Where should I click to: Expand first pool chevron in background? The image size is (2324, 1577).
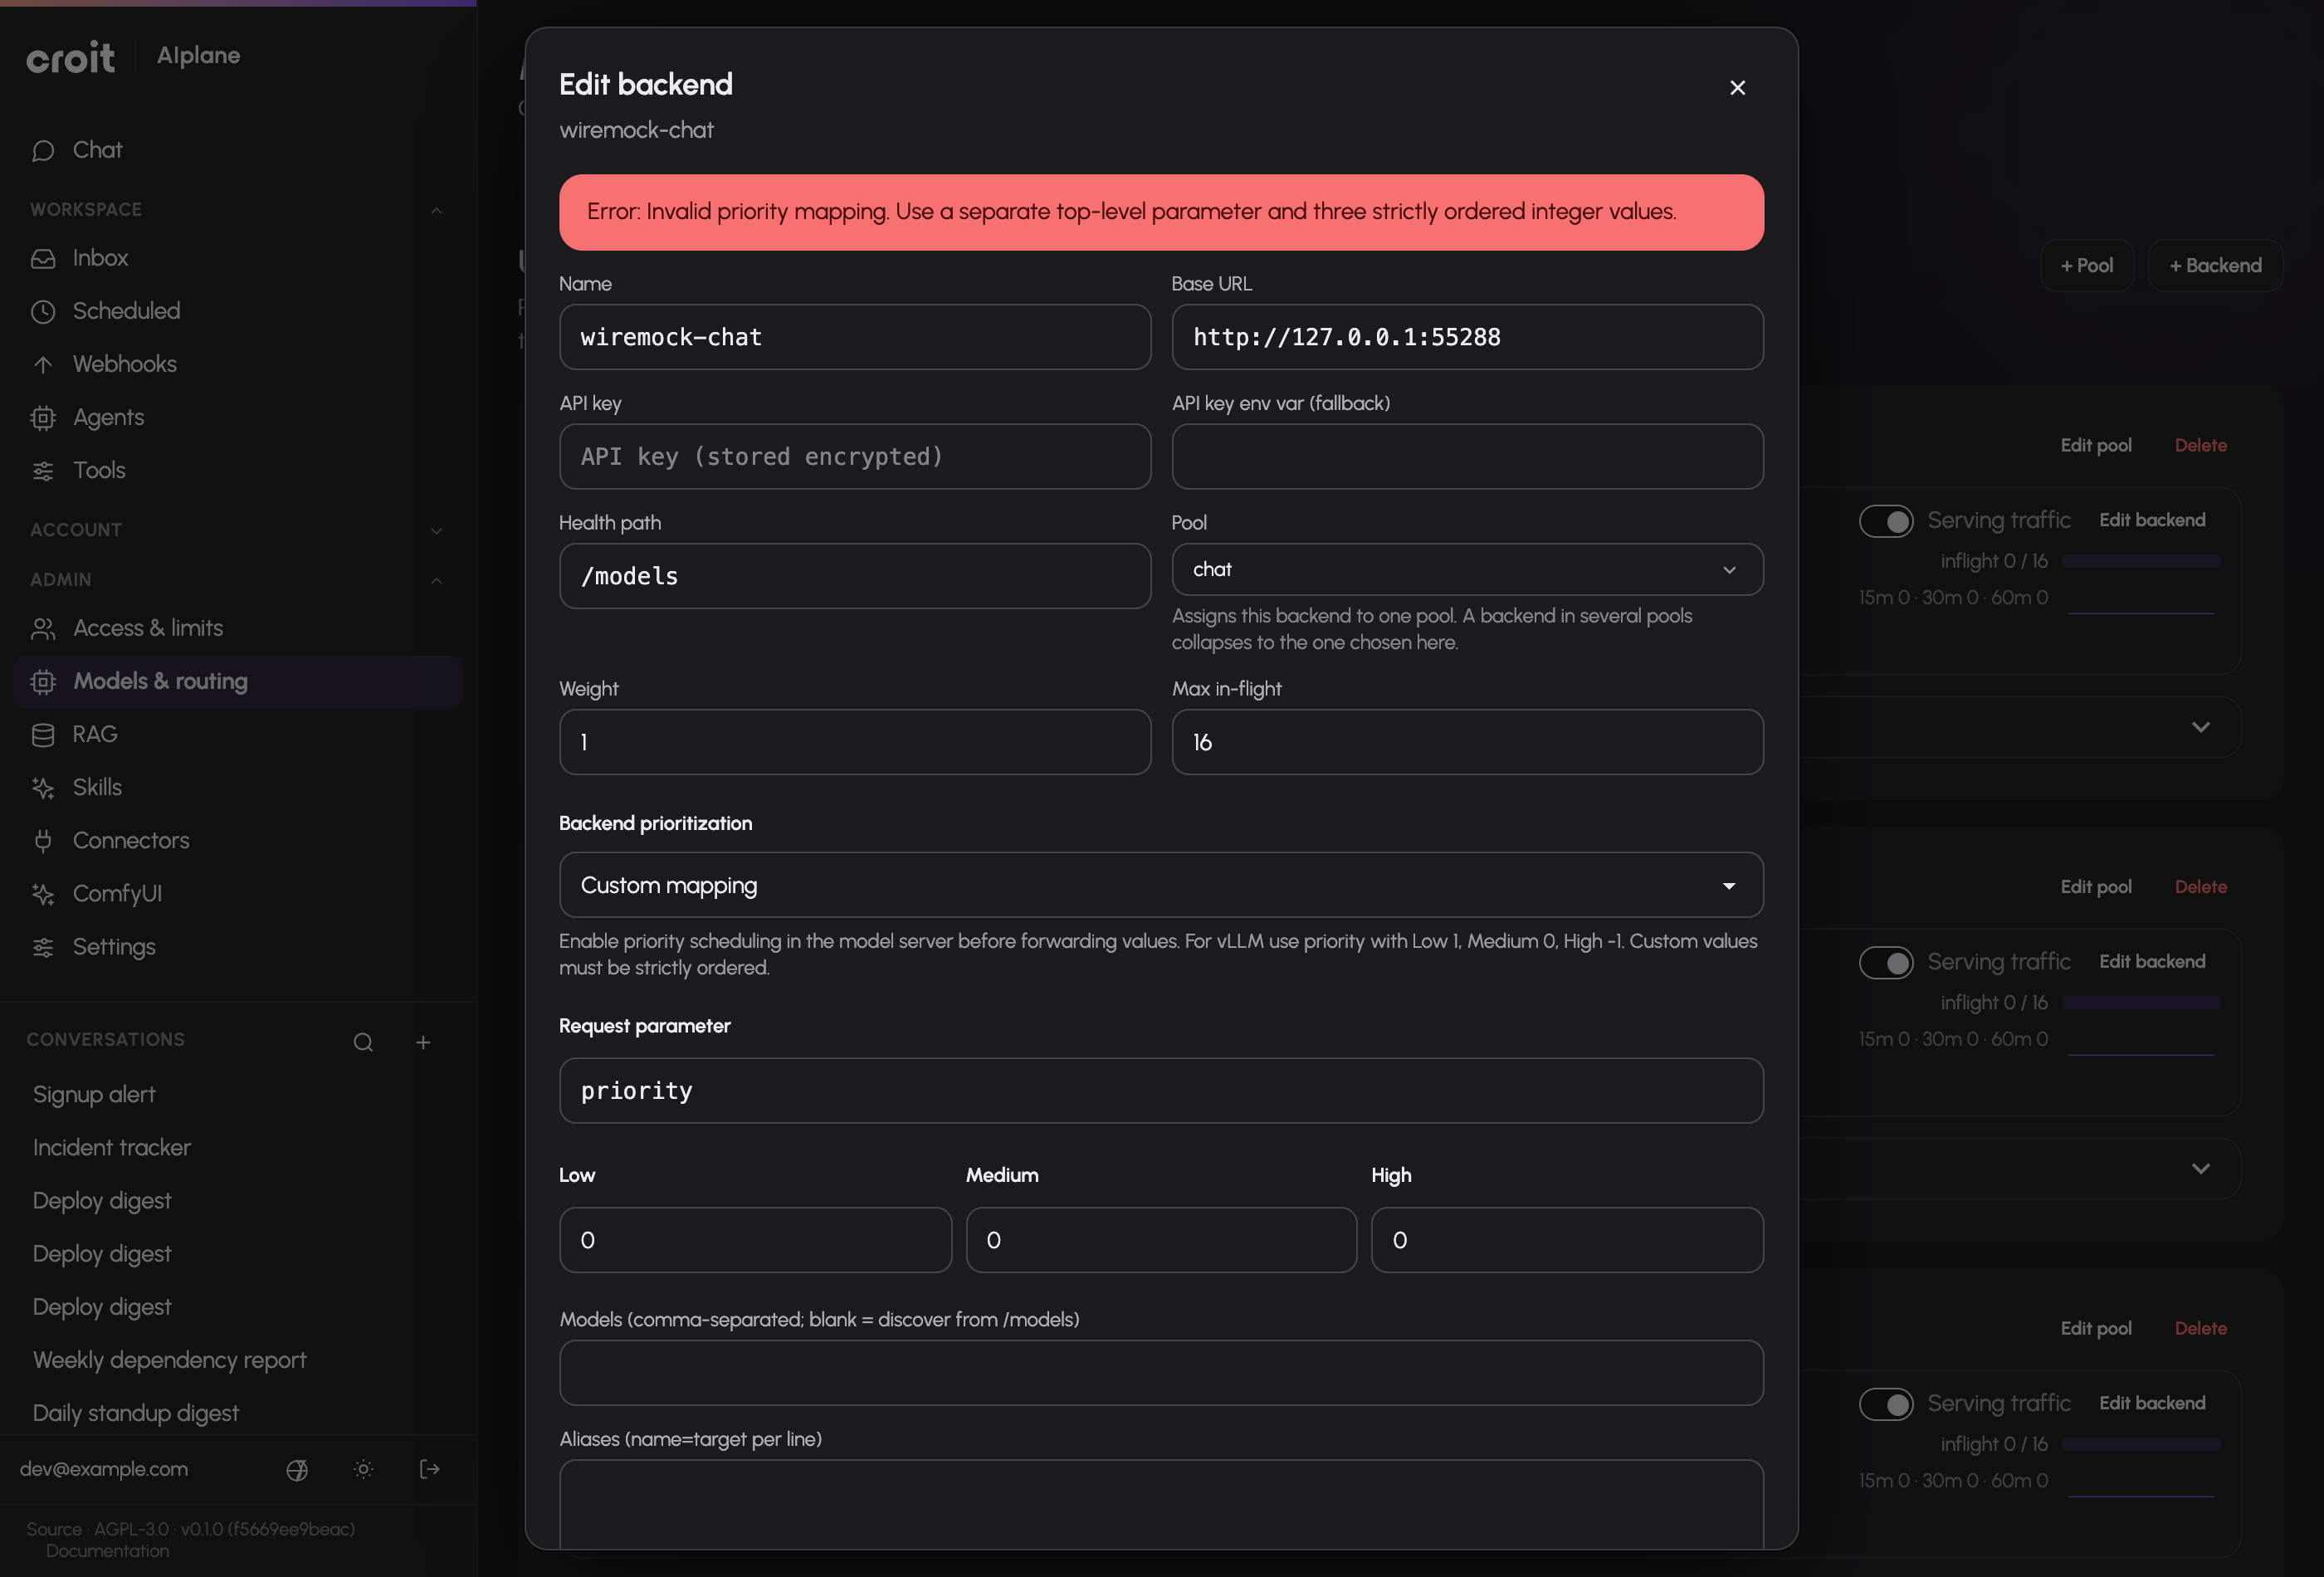point(2201,727)
